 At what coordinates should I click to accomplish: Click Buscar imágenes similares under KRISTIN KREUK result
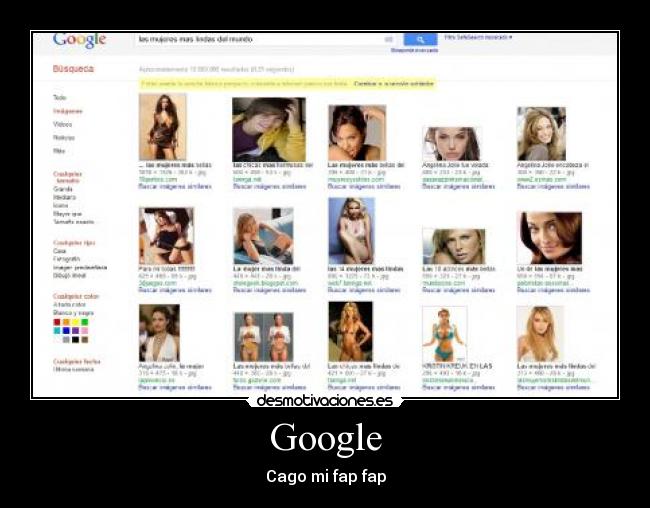pyautogui.click(x=458, y=387)
